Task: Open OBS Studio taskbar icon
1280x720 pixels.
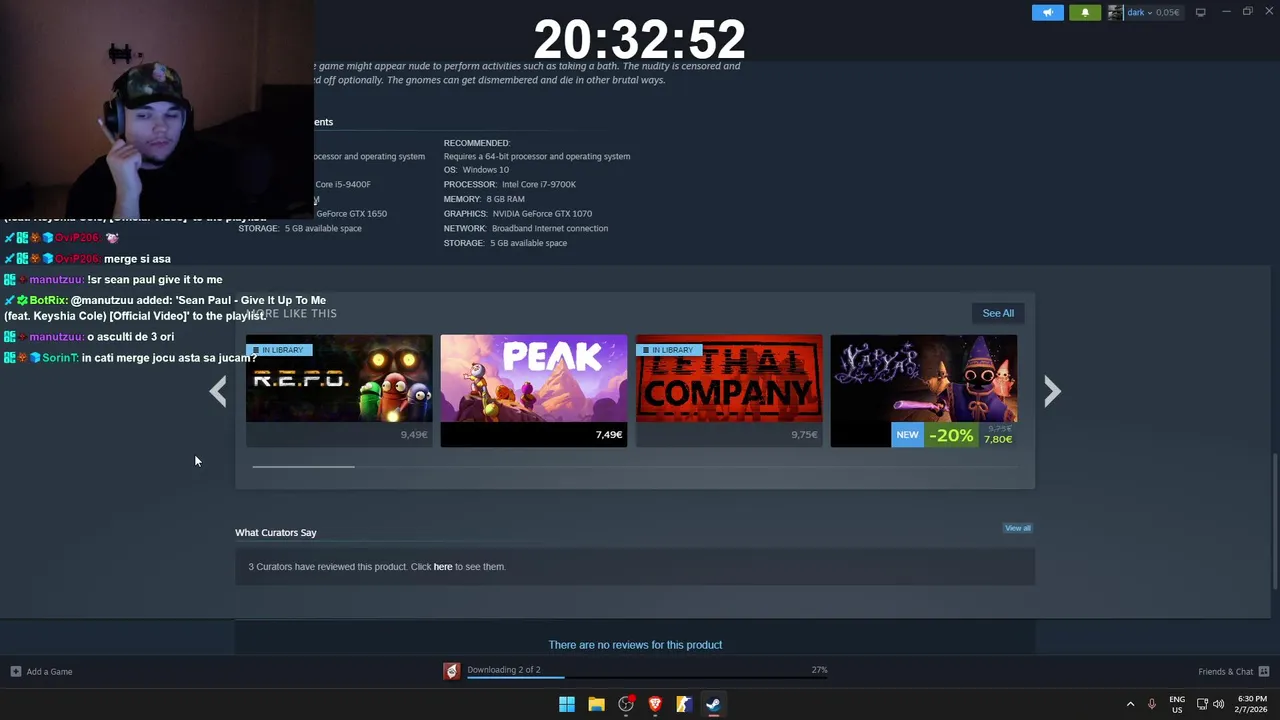Action: 626,704
